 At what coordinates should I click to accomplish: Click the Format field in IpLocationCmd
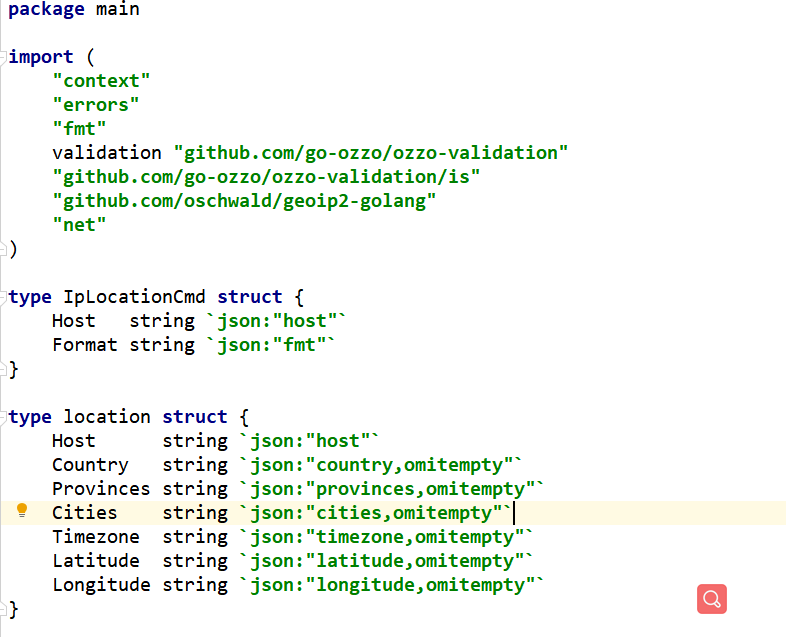[x=84, y=345]
